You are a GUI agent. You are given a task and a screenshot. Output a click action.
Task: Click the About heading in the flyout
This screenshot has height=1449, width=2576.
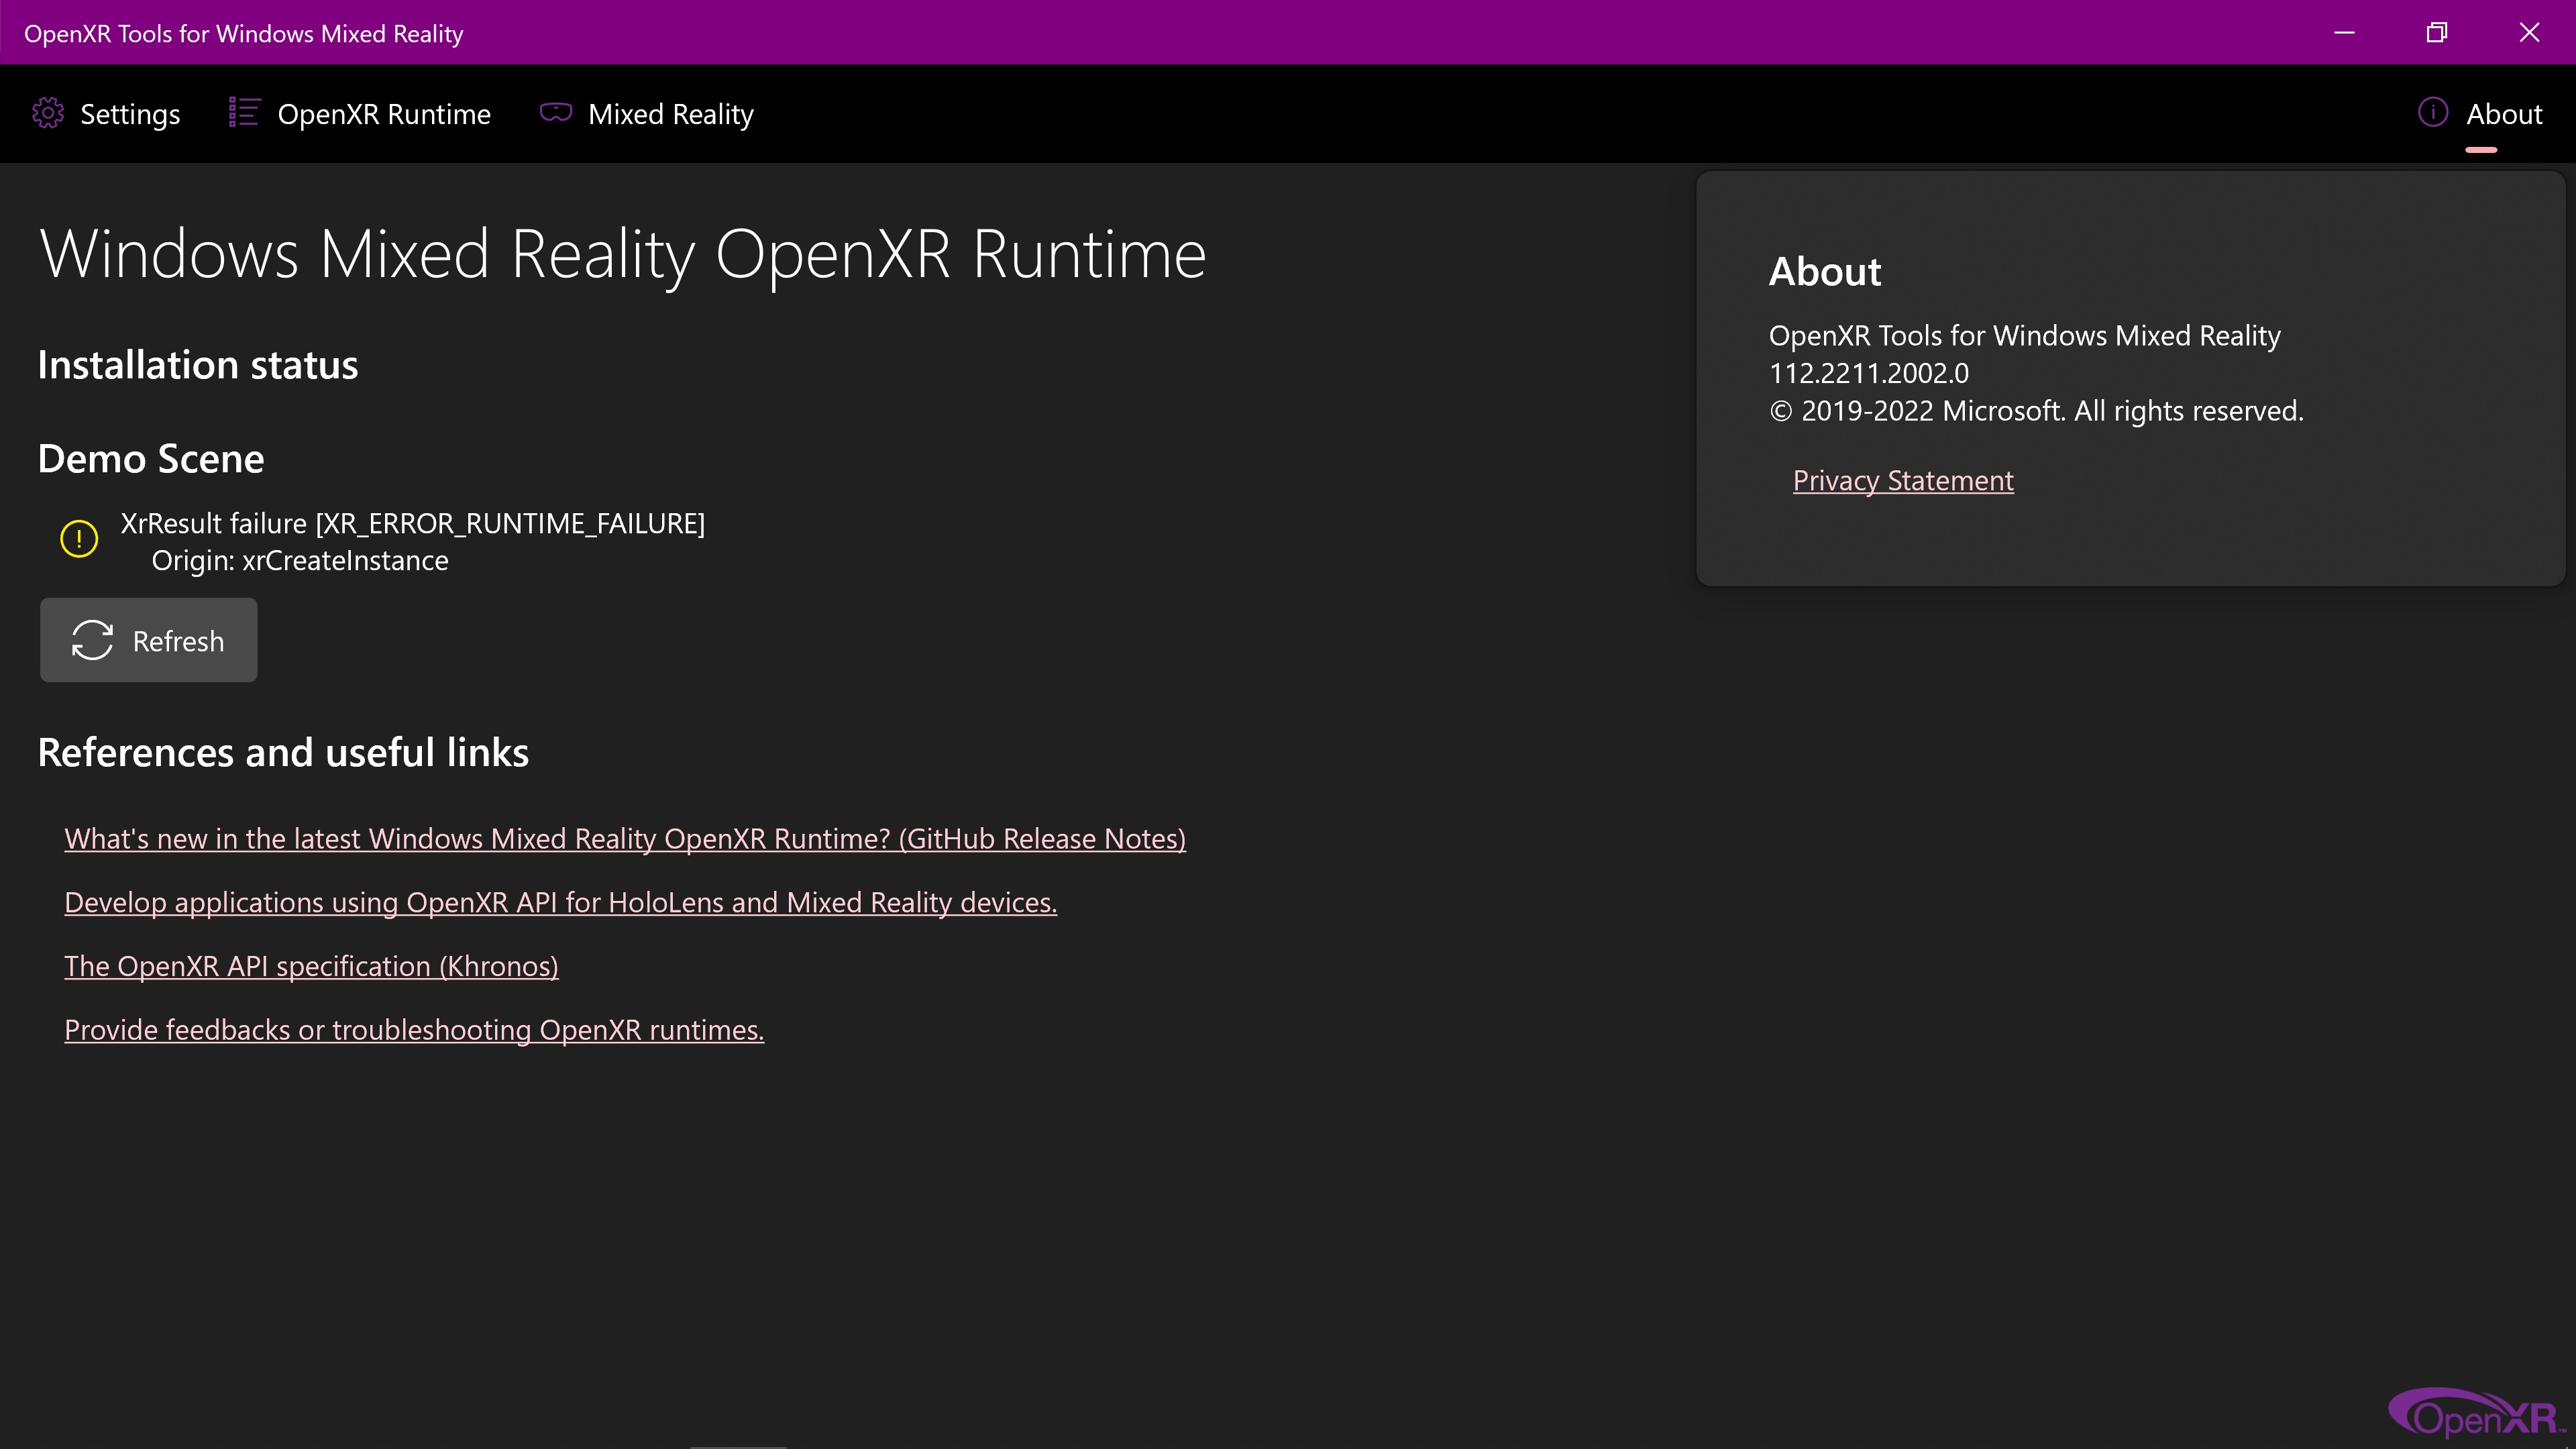click(1825, 272)
